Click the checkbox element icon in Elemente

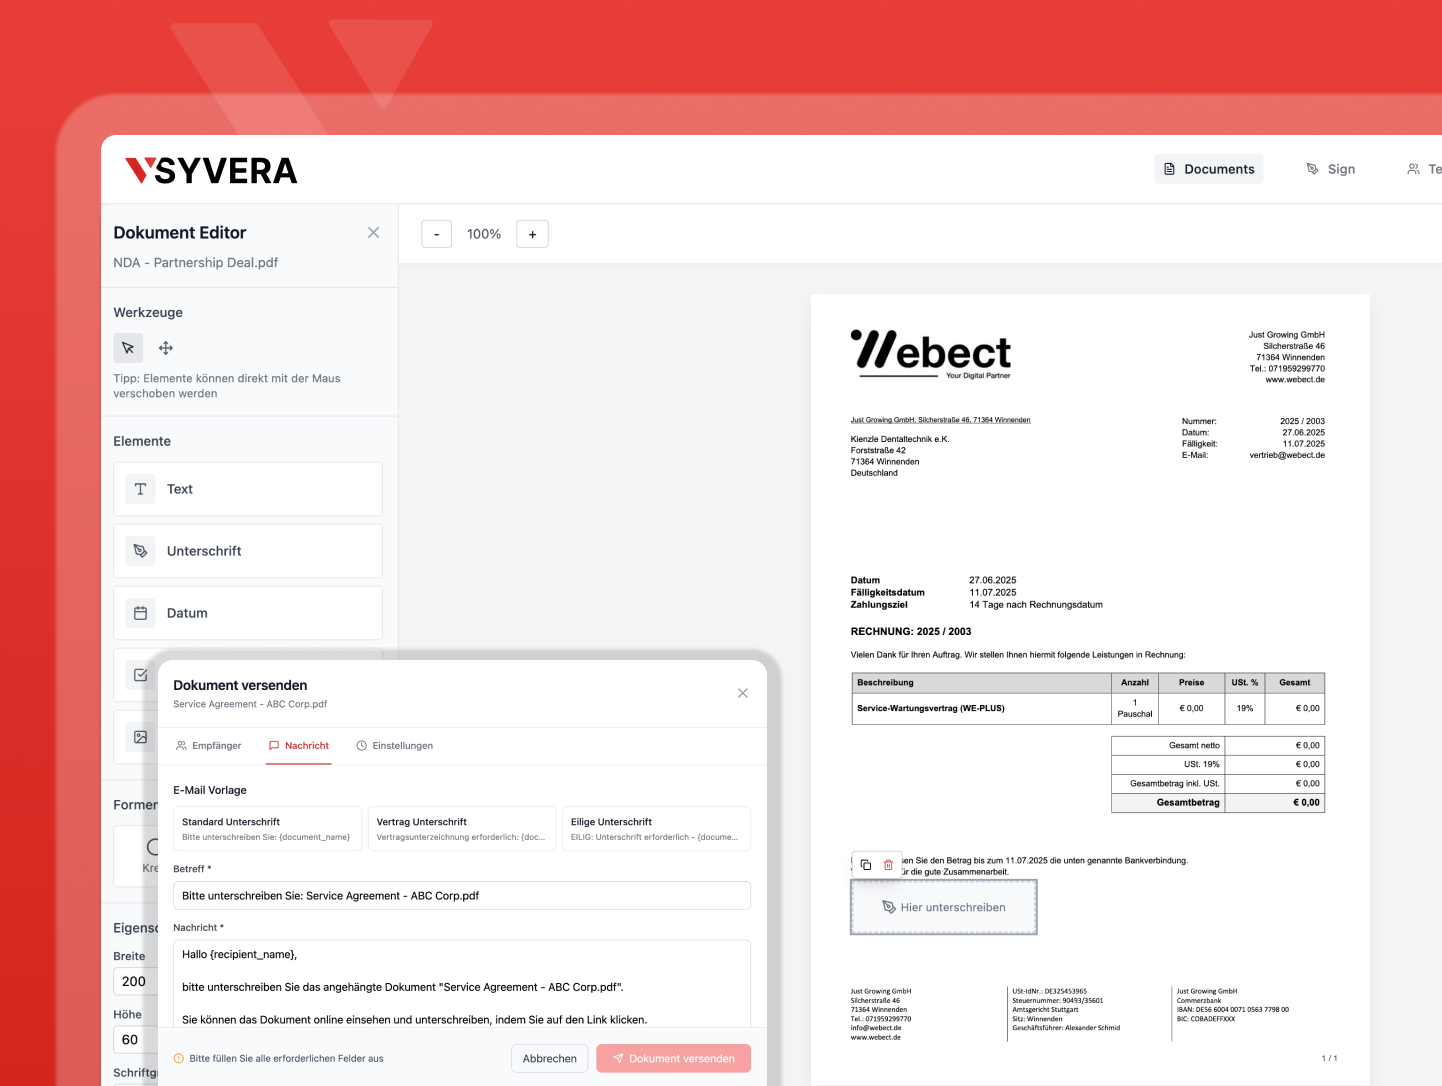pyautogui.click(x=141, y=675)
